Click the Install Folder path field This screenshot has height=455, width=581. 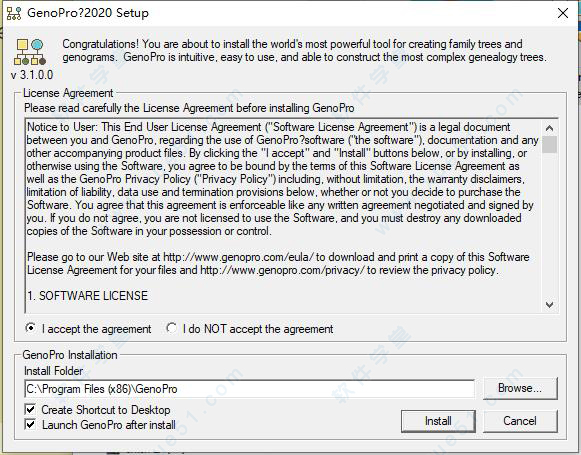coord(249,389)
